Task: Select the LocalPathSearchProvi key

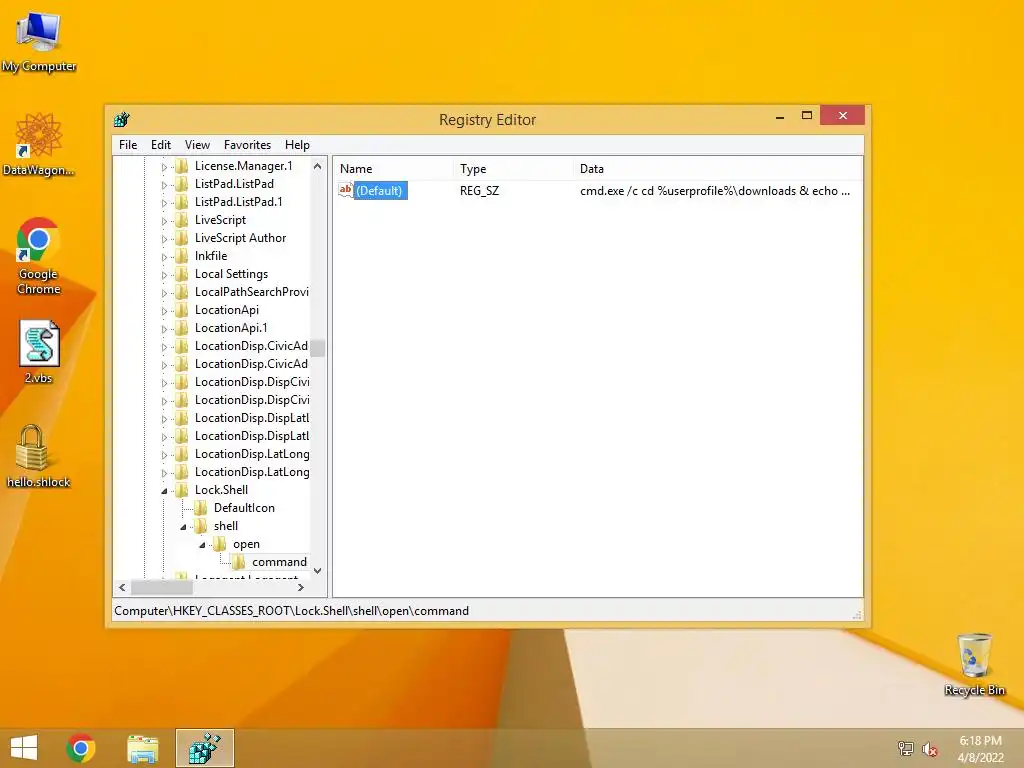Action: [x=251, y=292]
